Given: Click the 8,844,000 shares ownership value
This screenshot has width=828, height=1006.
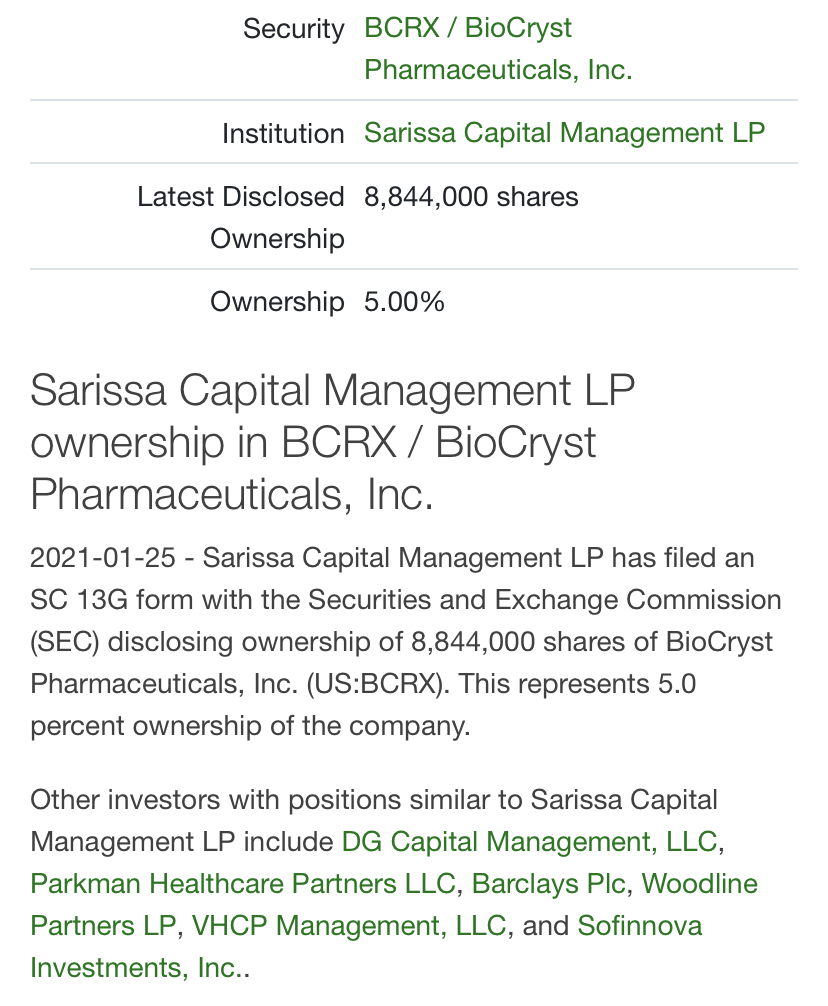Looking at the screenshot, I should [x=471, y=196].
